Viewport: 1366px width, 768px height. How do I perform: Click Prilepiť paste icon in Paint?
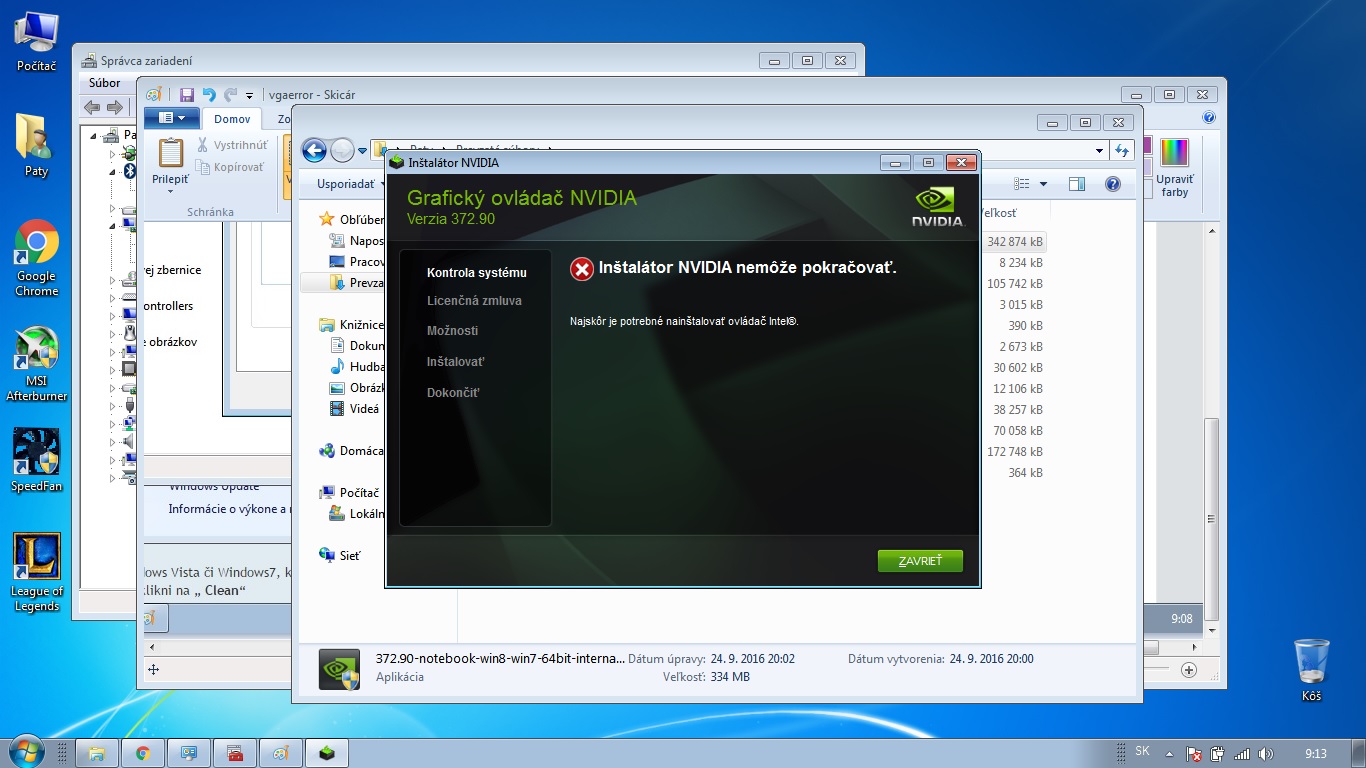(171, 153)
